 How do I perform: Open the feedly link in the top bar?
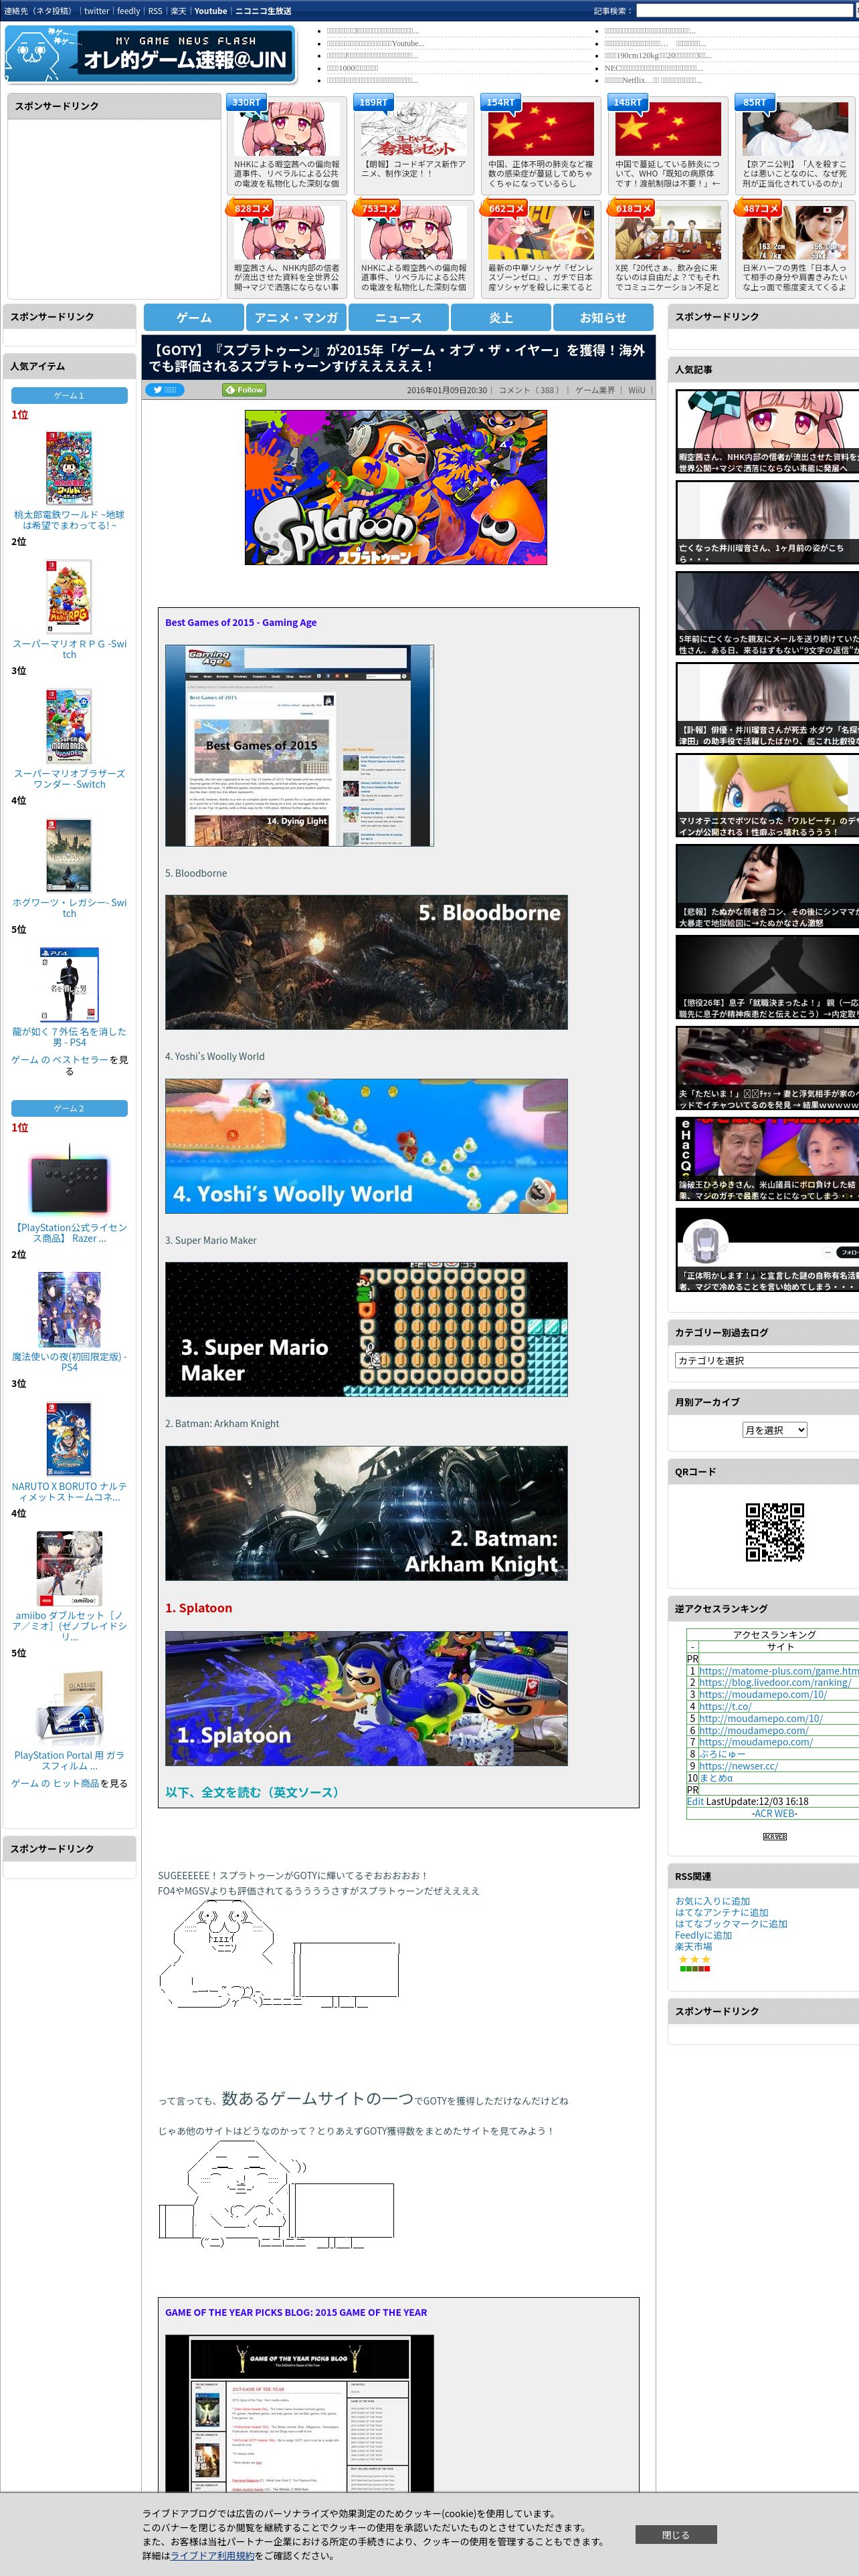129,11
